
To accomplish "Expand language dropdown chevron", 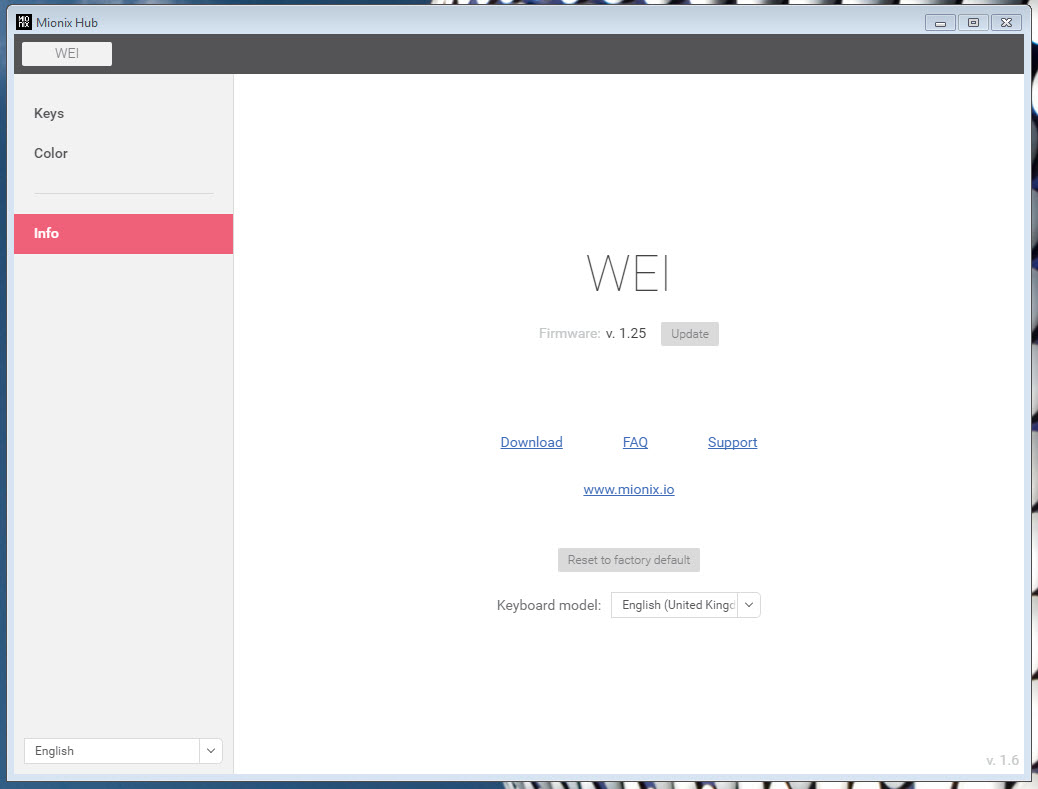I will coord(211,751).
